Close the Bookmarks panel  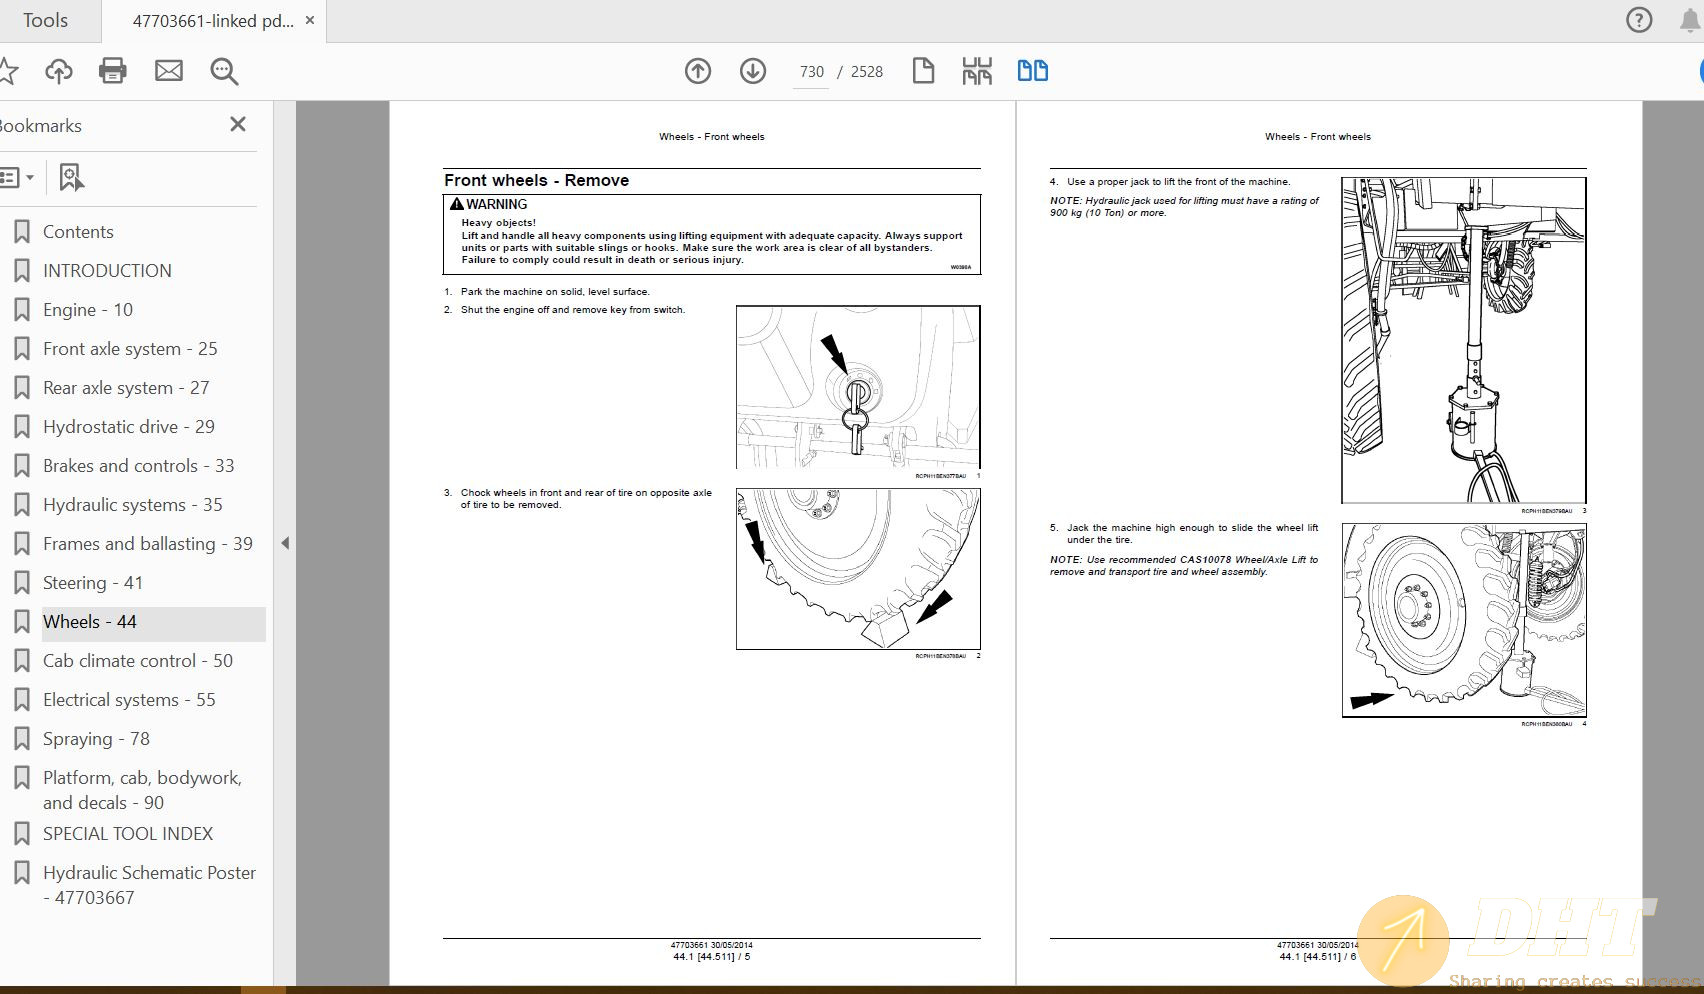238,124
